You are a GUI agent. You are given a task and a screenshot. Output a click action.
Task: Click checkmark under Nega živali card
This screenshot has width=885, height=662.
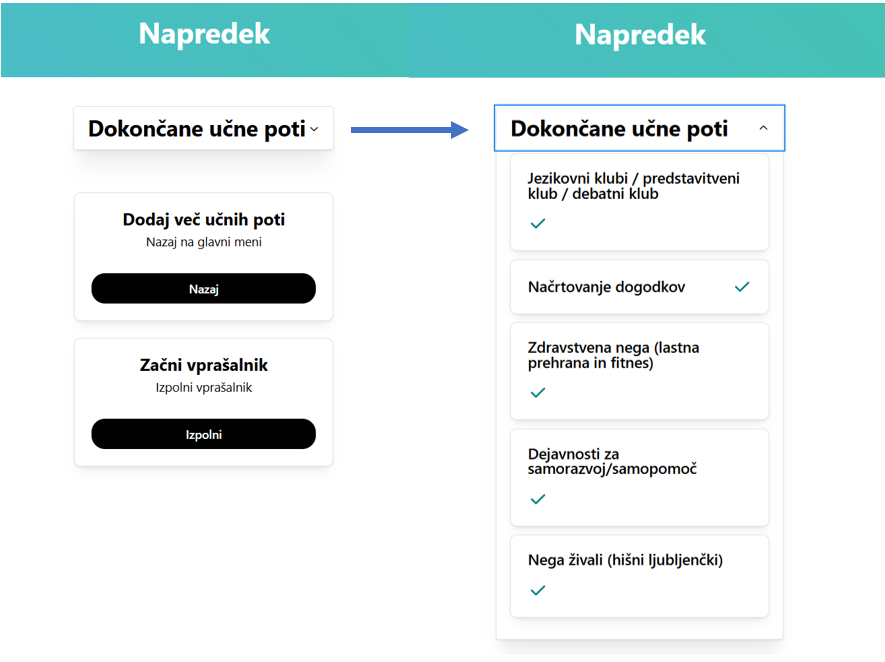coord(538,590)
